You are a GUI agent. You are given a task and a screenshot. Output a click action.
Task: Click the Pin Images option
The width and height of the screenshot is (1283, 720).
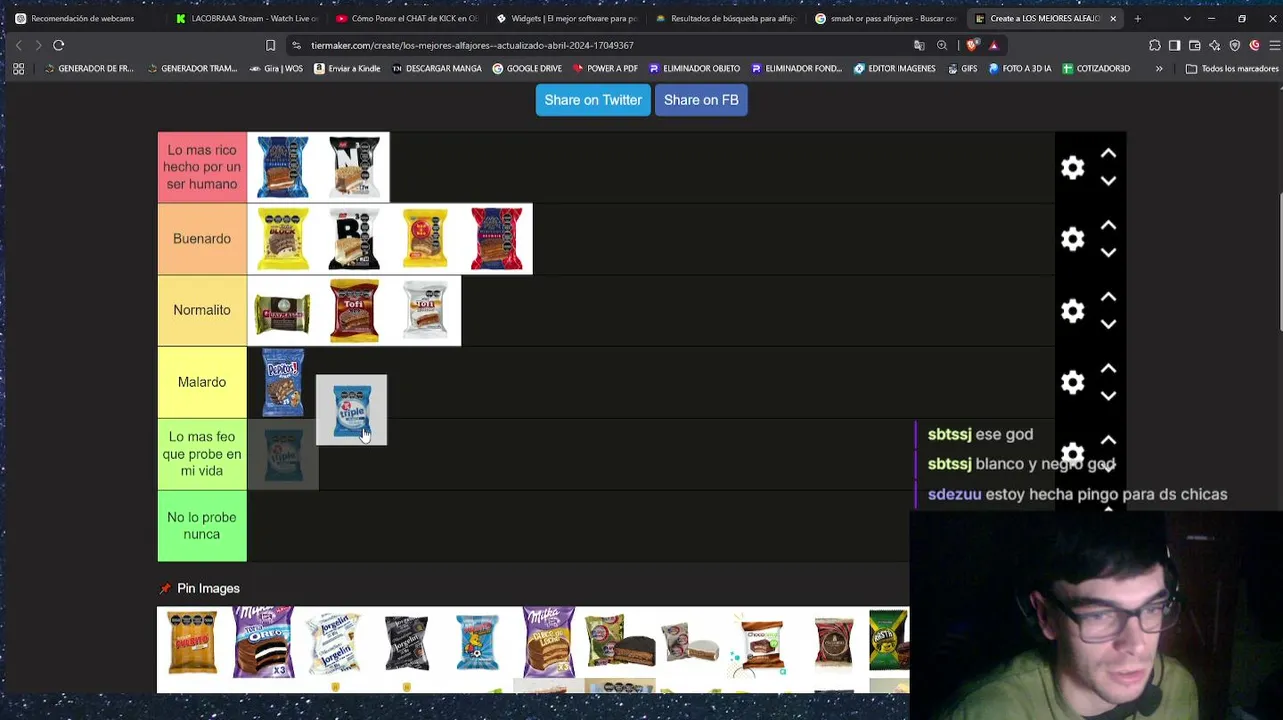pyautogui.click(x=199, y=588)
